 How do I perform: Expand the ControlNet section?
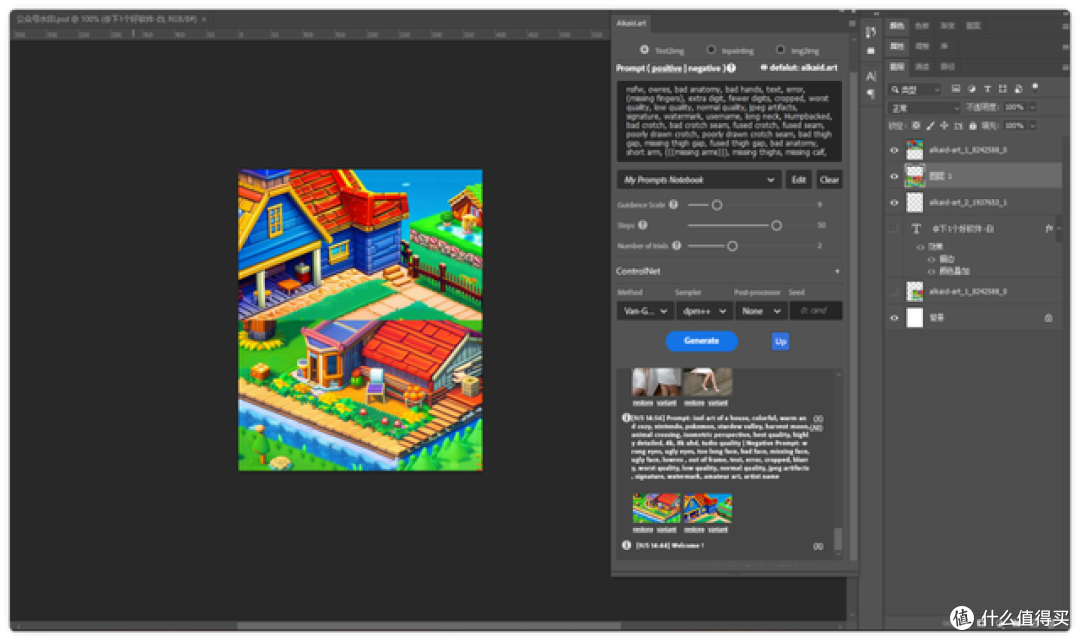pyautogui.click(x=837, y=271)
